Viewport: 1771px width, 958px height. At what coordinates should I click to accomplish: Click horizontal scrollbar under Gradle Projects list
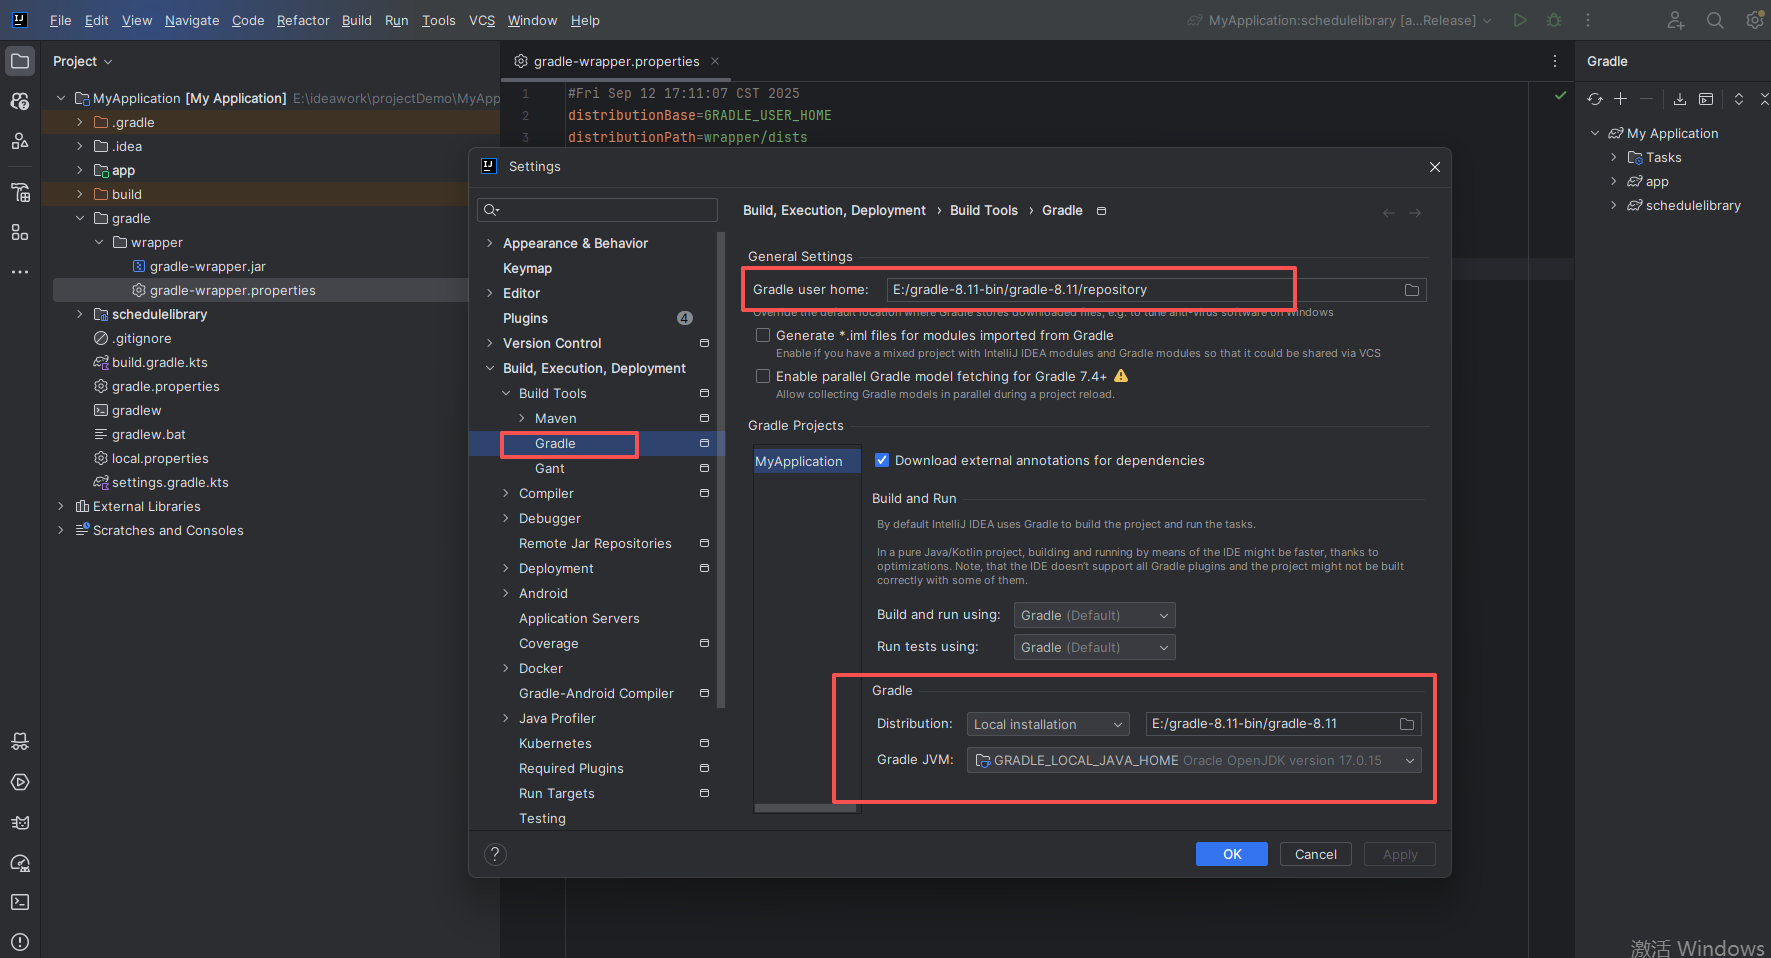pyautogui.click(x=807, y=808)
